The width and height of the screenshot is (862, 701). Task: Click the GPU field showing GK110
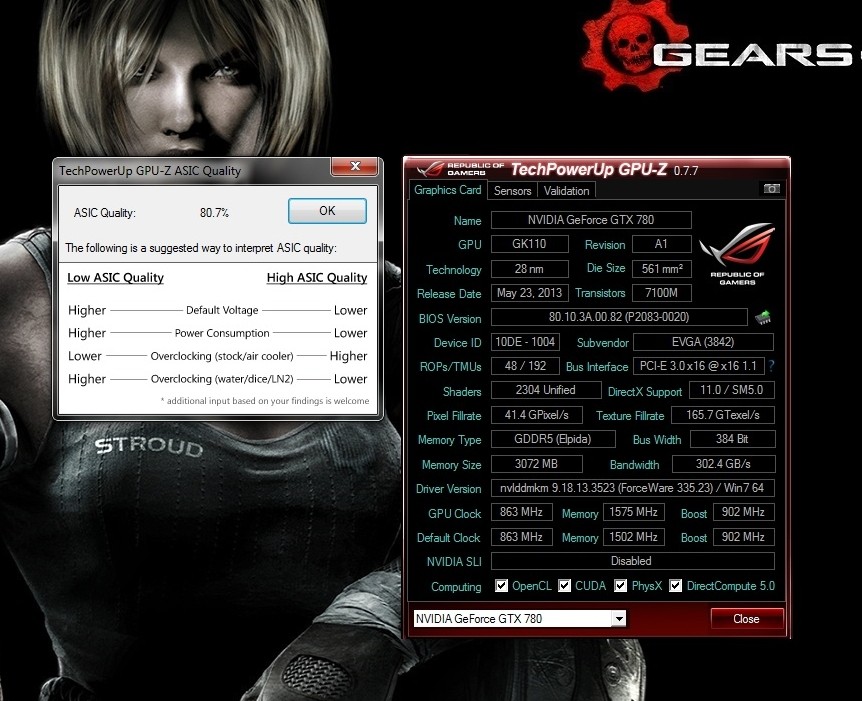pos(529,244)
